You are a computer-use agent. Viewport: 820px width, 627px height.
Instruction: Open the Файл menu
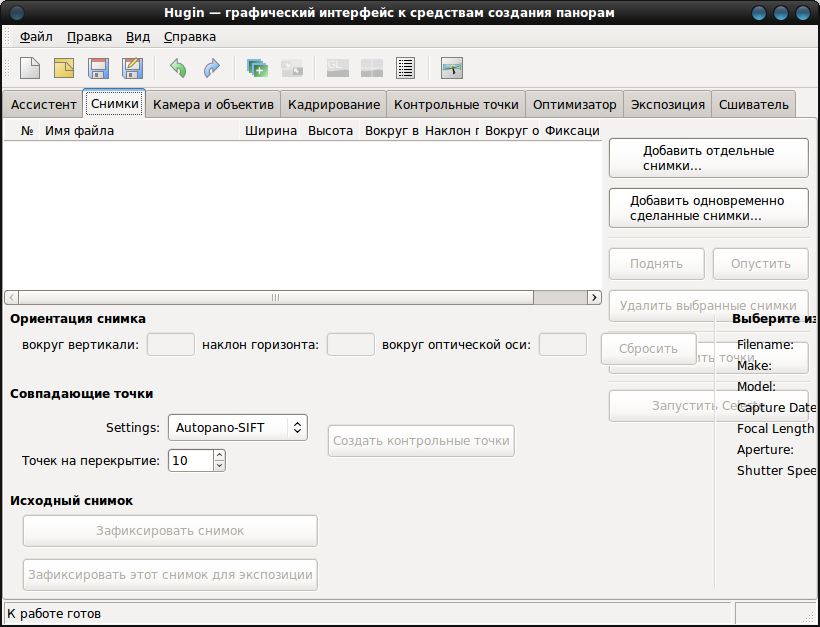(36, 37)
